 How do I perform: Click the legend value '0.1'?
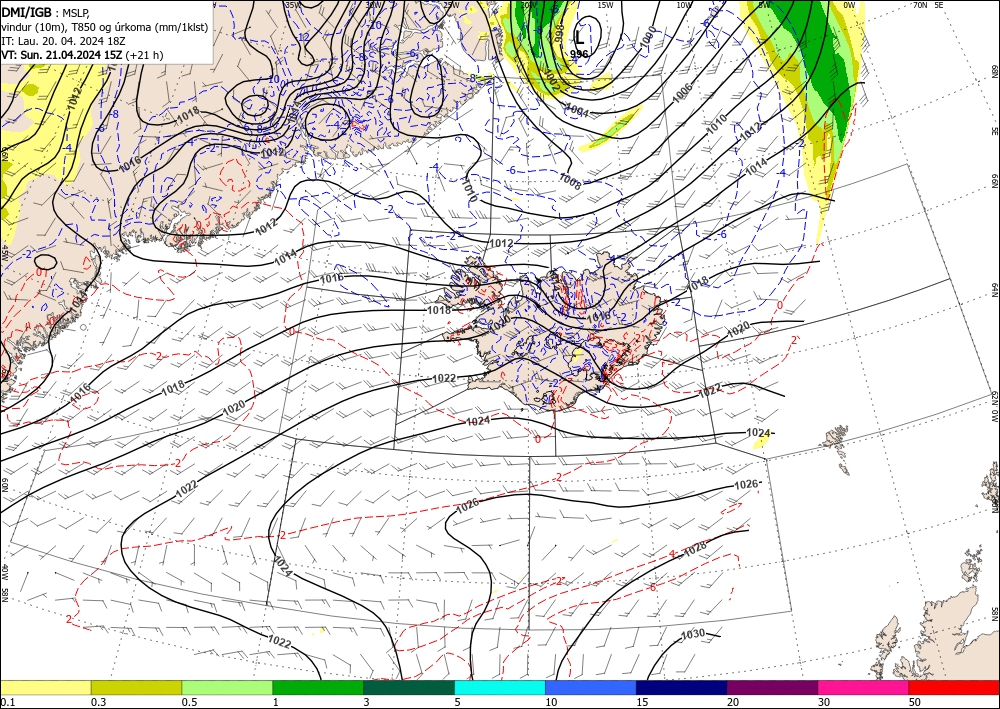click(x=6, y=702)
